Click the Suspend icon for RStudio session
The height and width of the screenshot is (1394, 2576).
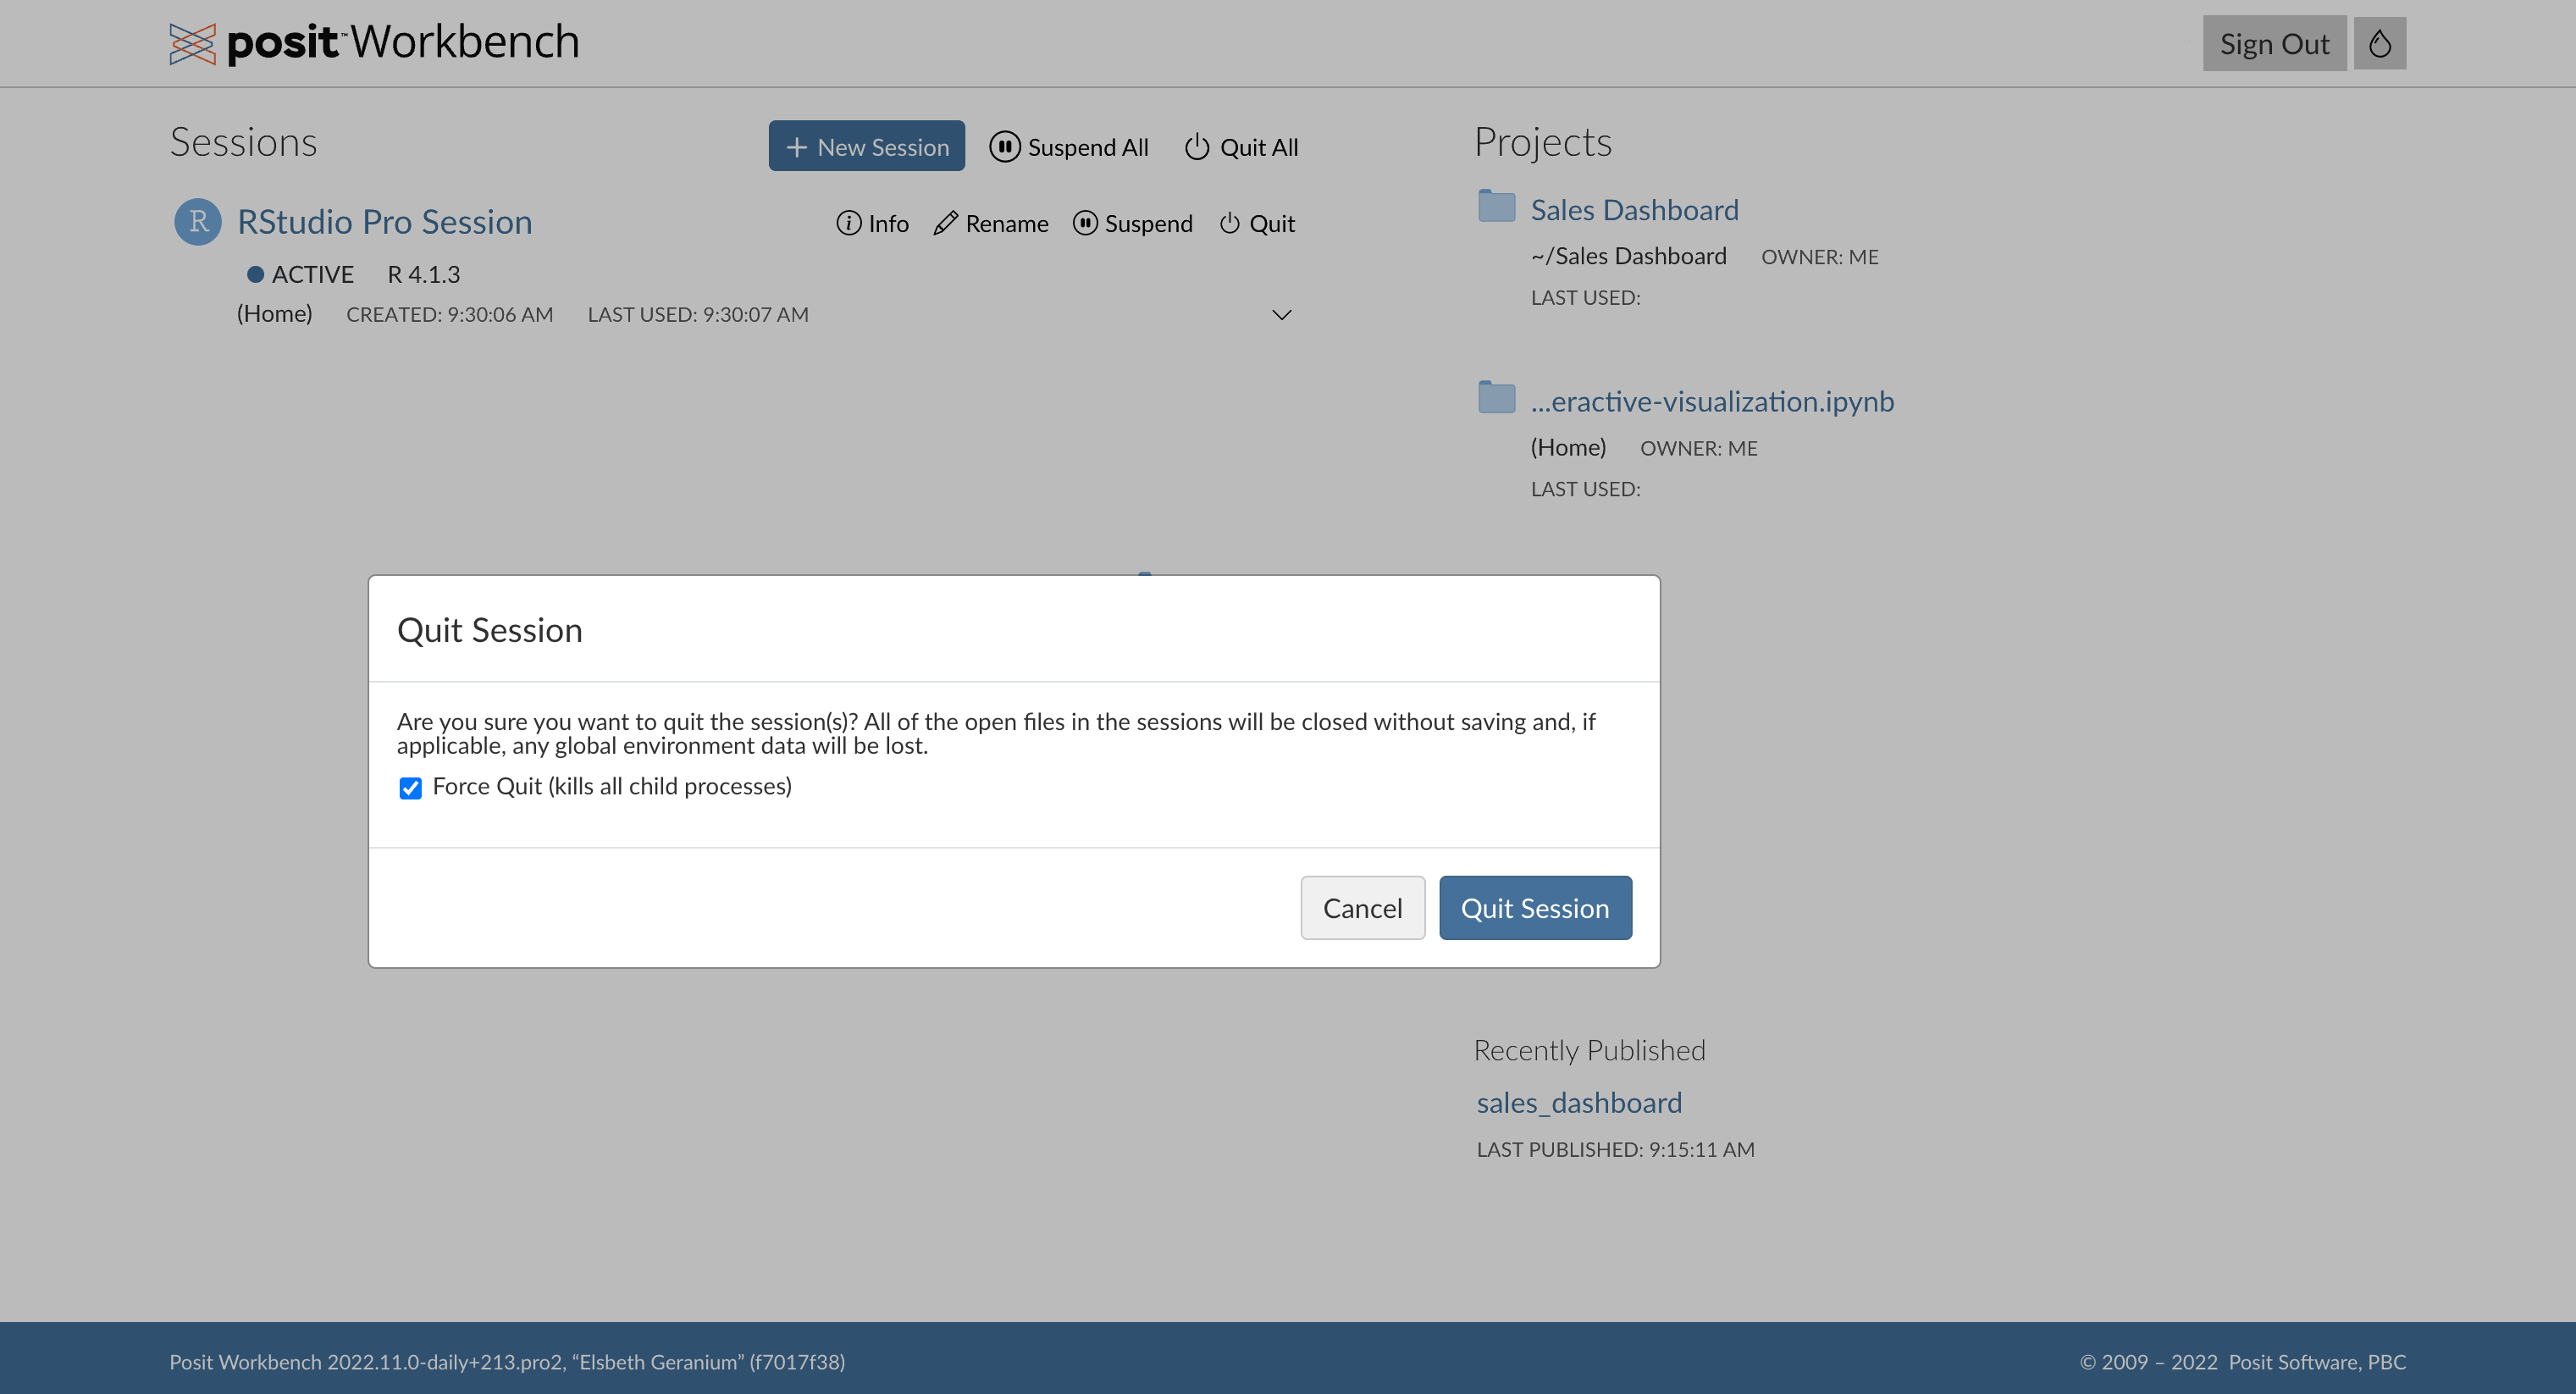(x=1085, y=224)
